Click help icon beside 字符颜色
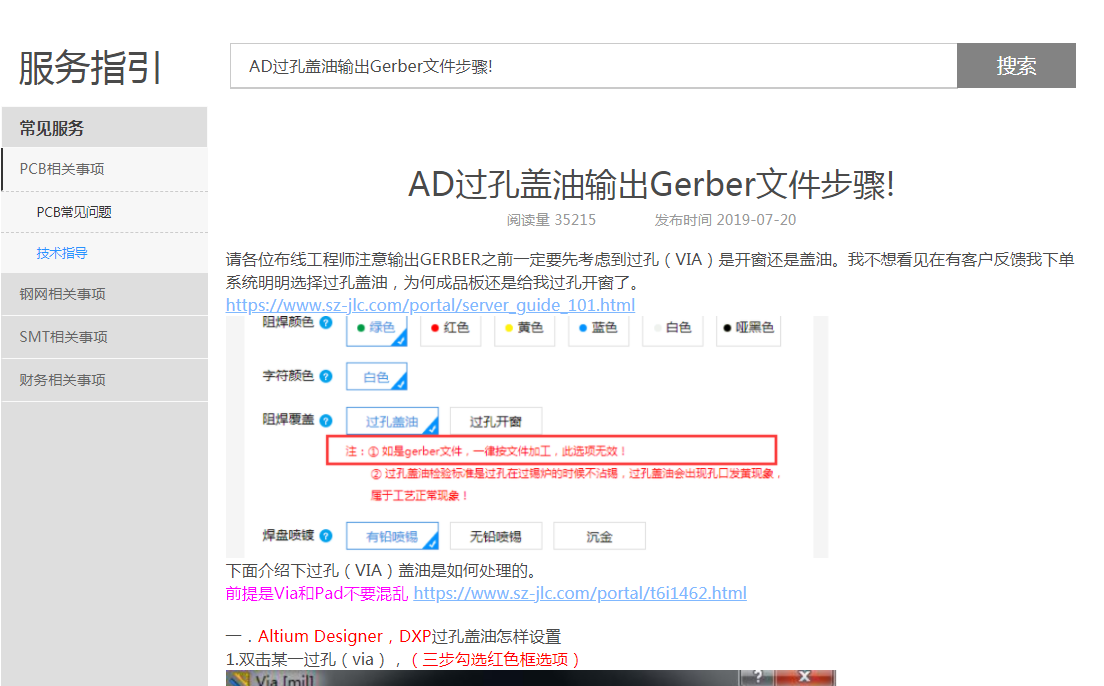Viewport: 1104px width, 686px height. click(326, 376)
